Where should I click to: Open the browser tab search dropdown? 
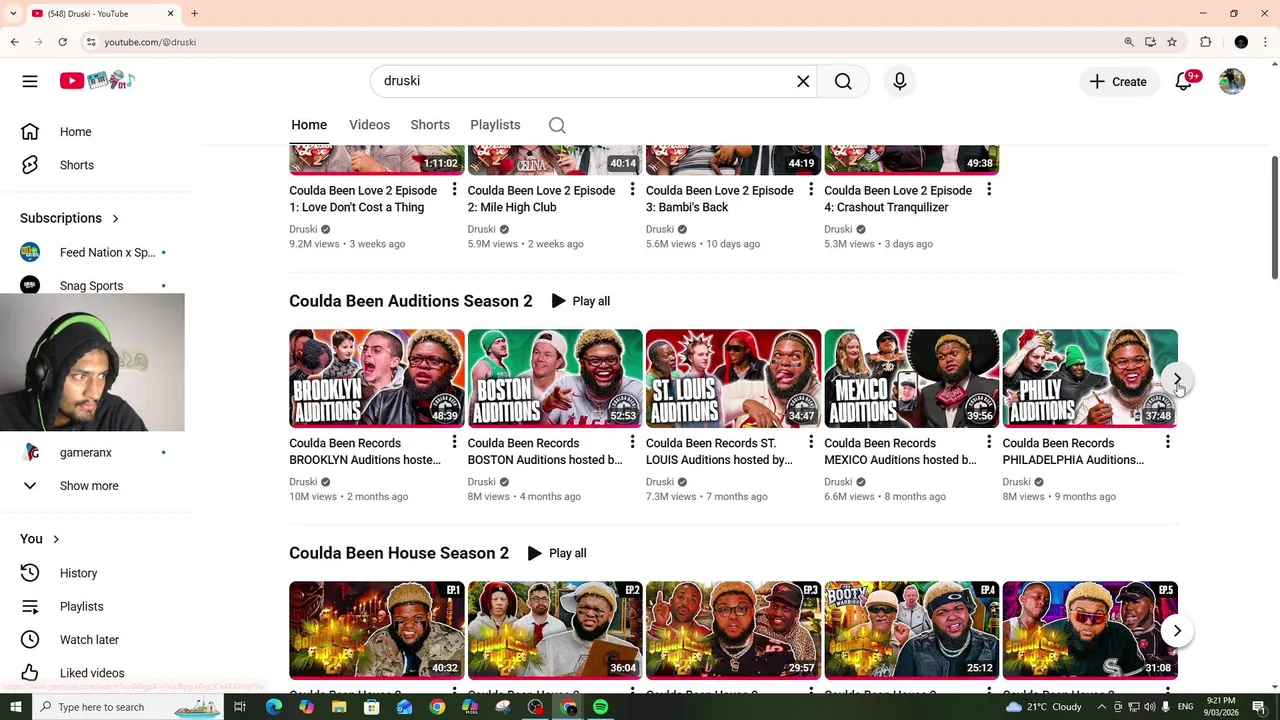(13, 13)
